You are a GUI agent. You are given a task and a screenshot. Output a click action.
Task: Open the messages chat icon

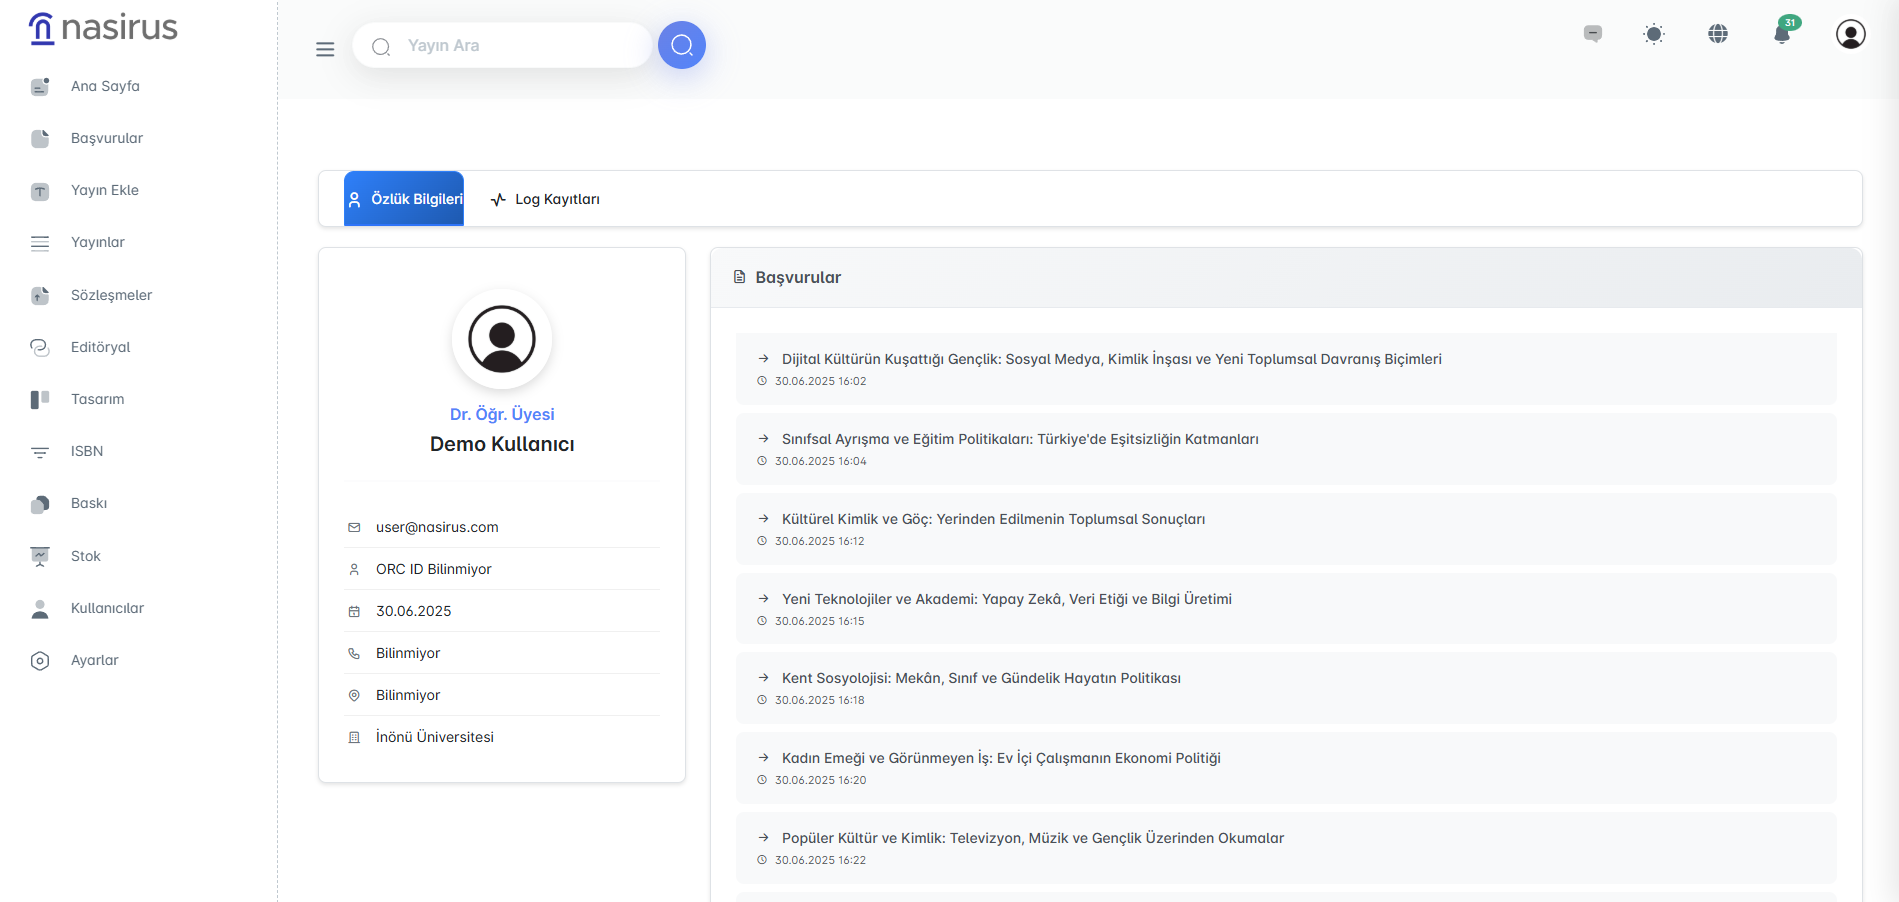click(x=1592, y=35)
